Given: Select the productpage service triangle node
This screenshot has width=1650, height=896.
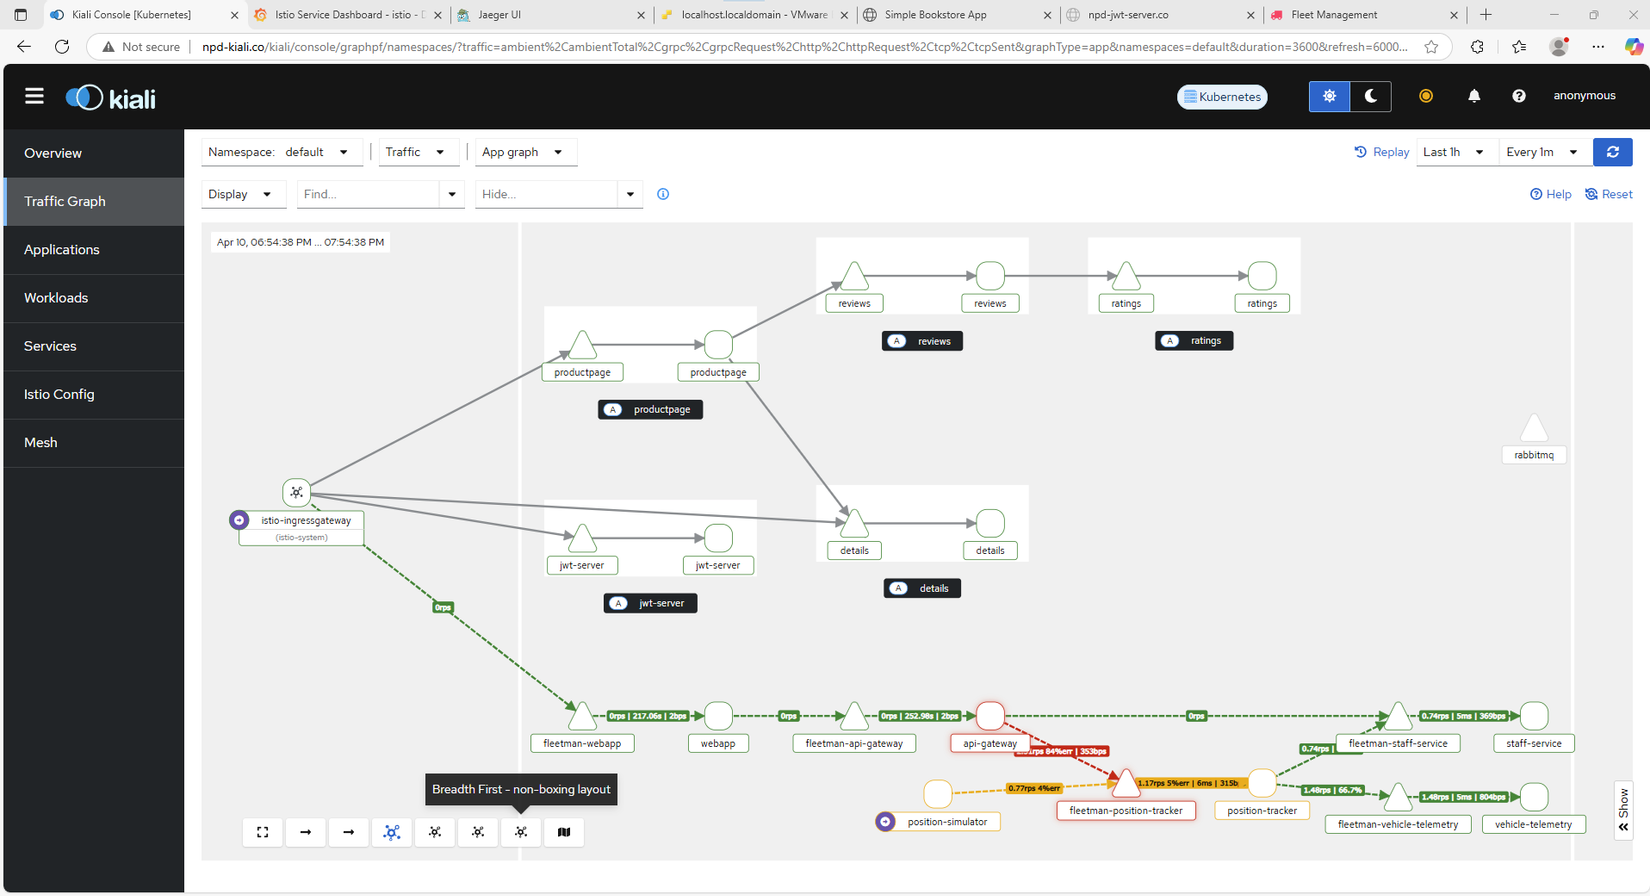Looking at the screenshot, I should [x=582, y=345].
